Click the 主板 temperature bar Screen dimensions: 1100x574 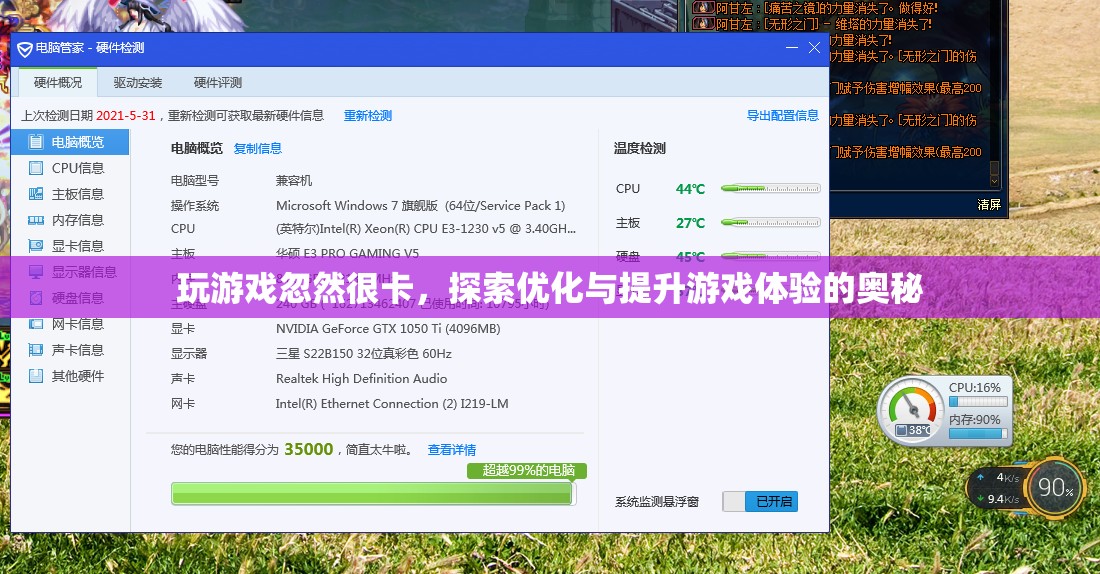pos(770,222)
